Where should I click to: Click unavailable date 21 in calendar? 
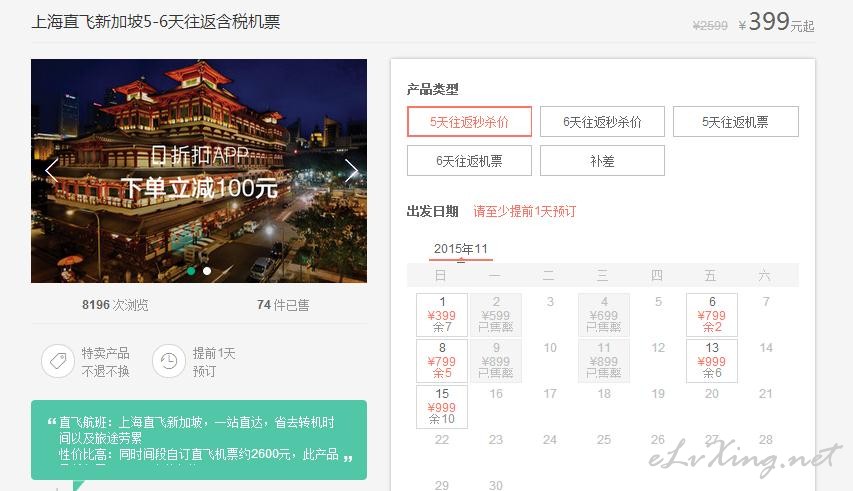(765, 394)
